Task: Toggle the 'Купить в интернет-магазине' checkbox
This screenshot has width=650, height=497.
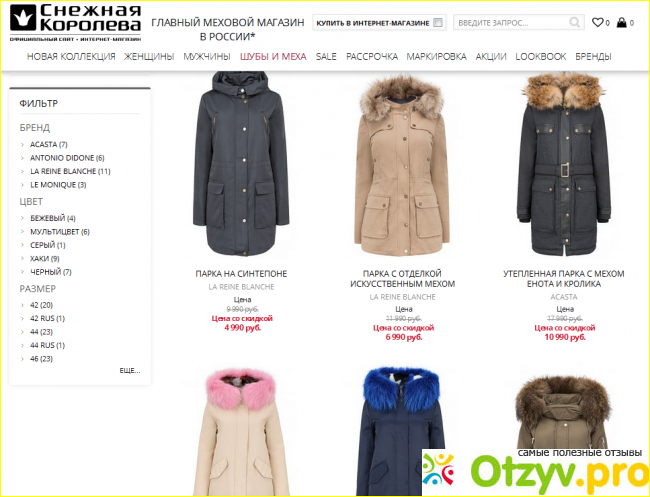Action: [x=438, y=22]
